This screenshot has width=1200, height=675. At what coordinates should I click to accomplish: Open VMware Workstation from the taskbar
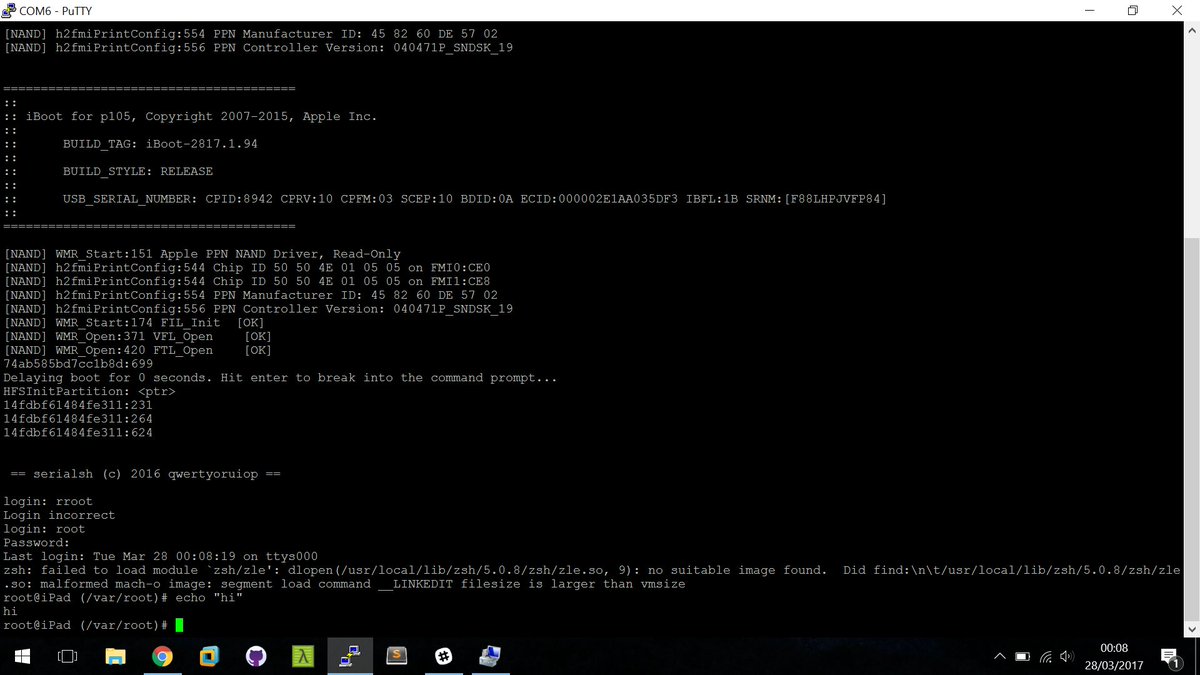(209, 657)
